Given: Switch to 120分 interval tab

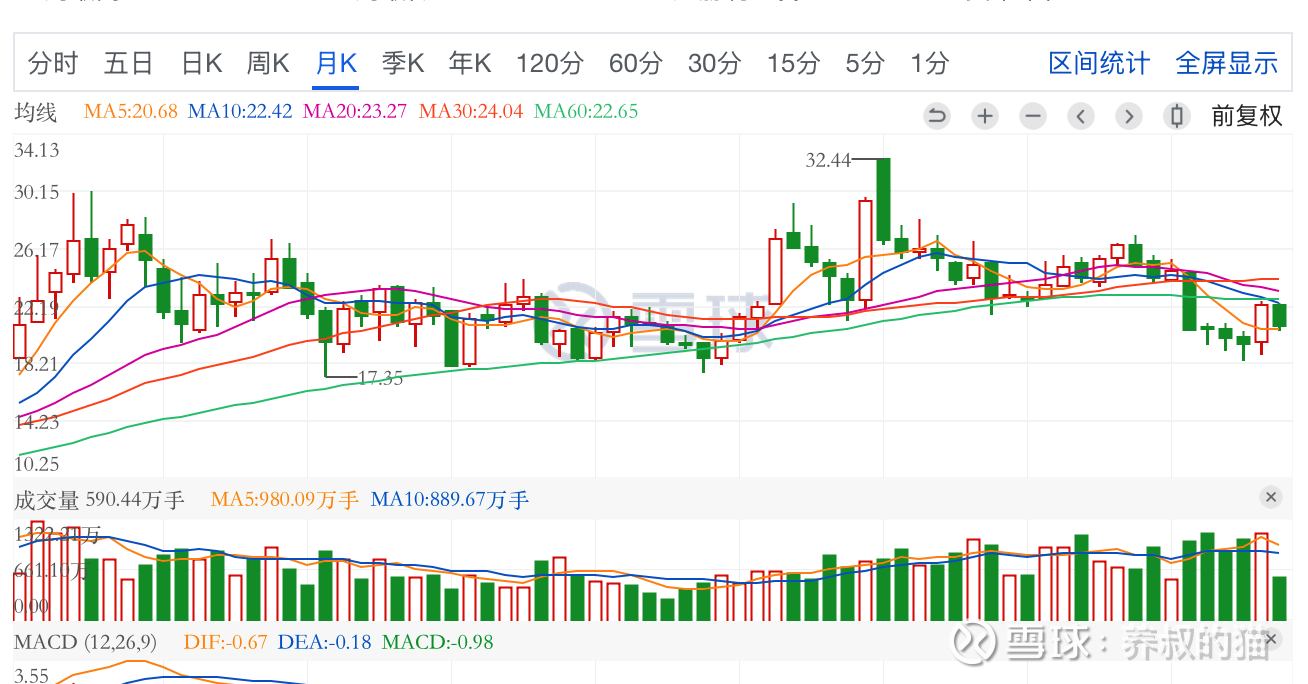Looking at the screenshot, I should [550, 64].
